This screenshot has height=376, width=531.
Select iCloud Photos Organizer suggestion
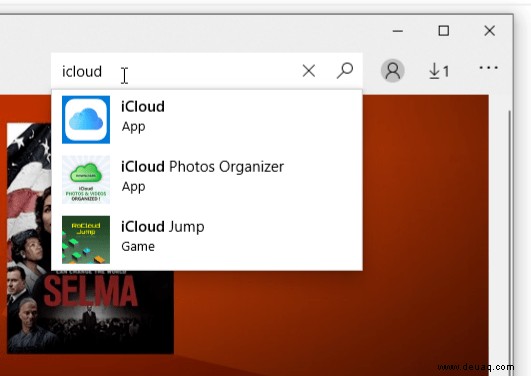point(207,180)
